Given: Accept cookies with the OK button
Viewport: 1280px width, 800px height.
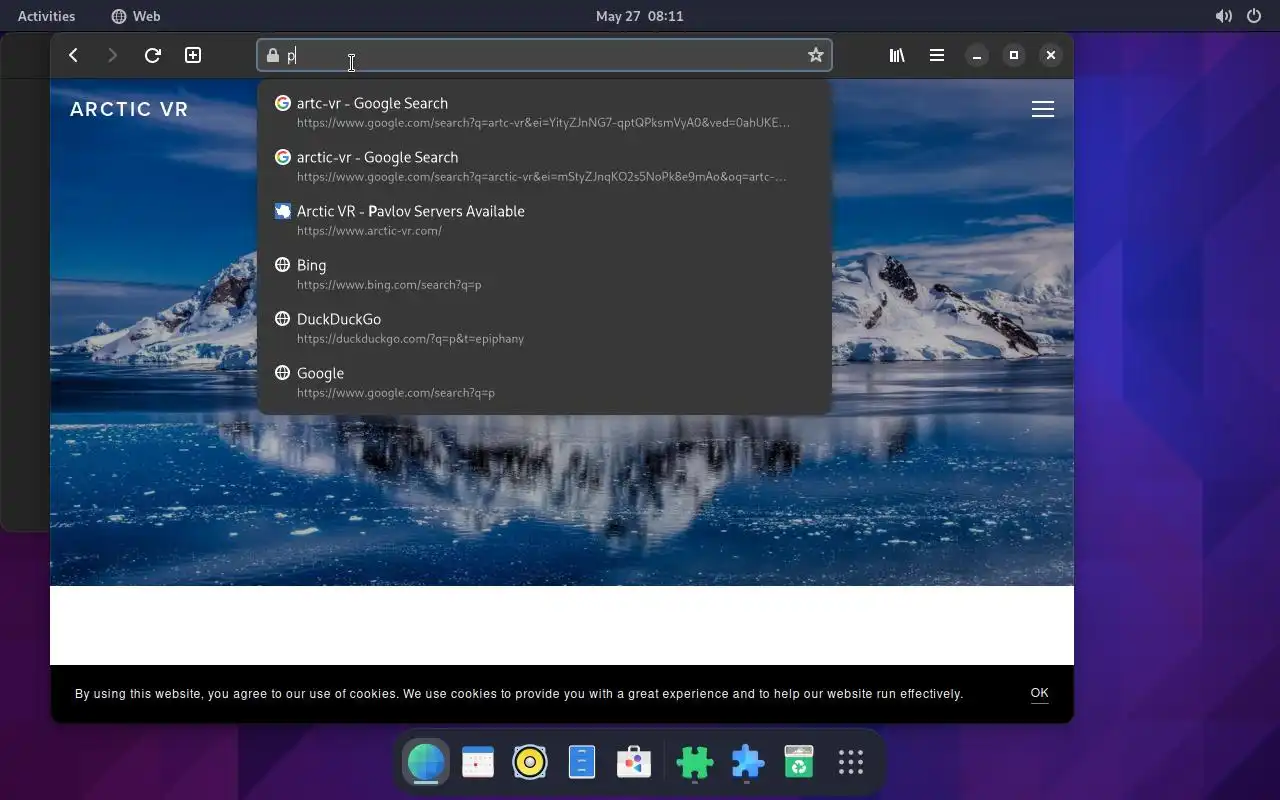Looking at the screenshot, I should click(1039, 693).
